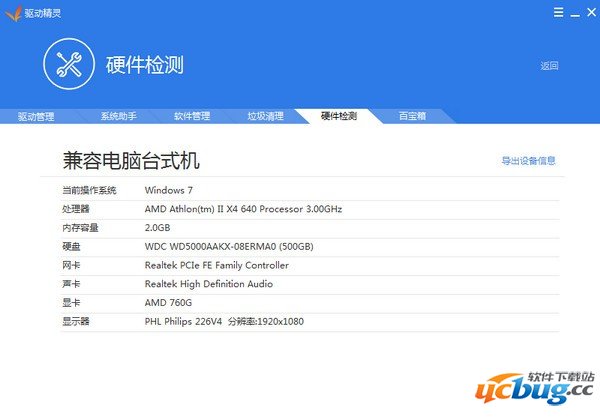Click Realtek High Definition Audio text

point(209,284)
